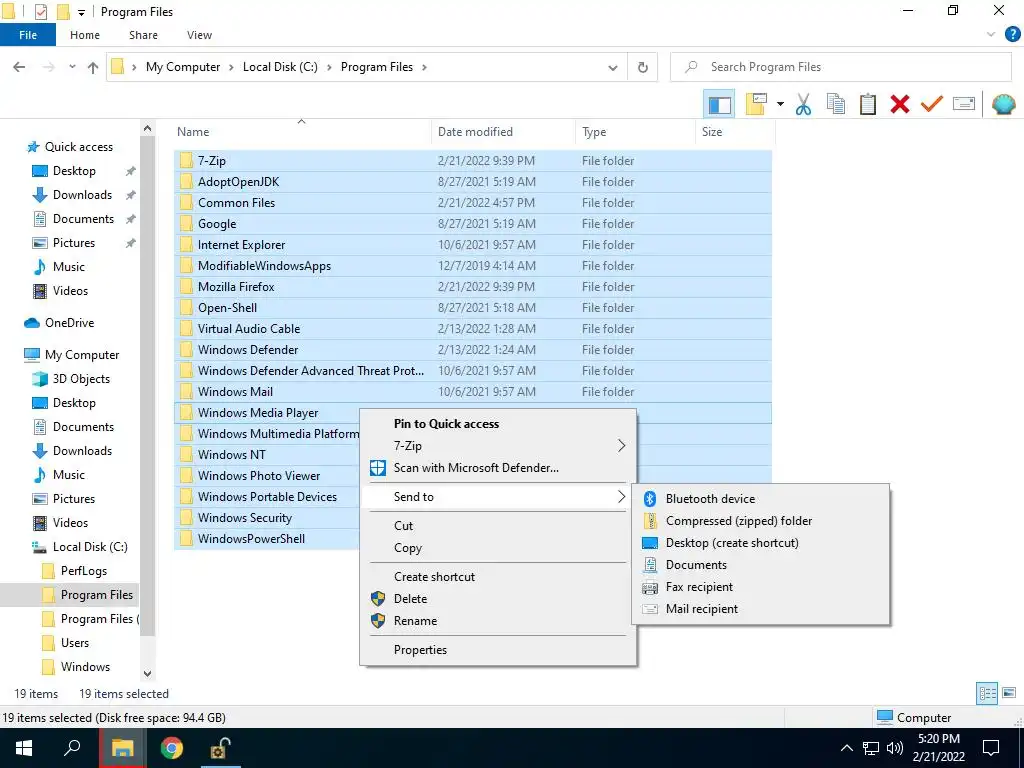Click the Back navigation arrow
Image resolution: width=1024 pixels, height=768 pixels.
point(20,67)
